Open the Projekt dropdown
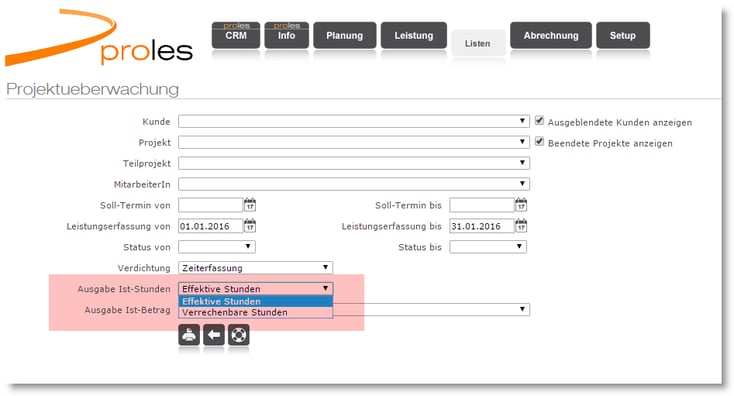This screenshot has width=734, height=396. [x=354, y=142]
